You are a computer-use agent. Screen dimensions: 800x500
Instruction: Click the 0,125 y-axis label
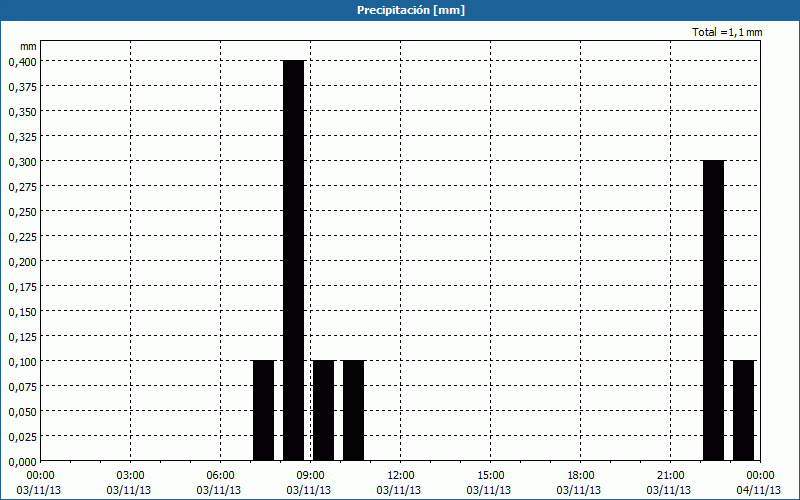(22, 337)
